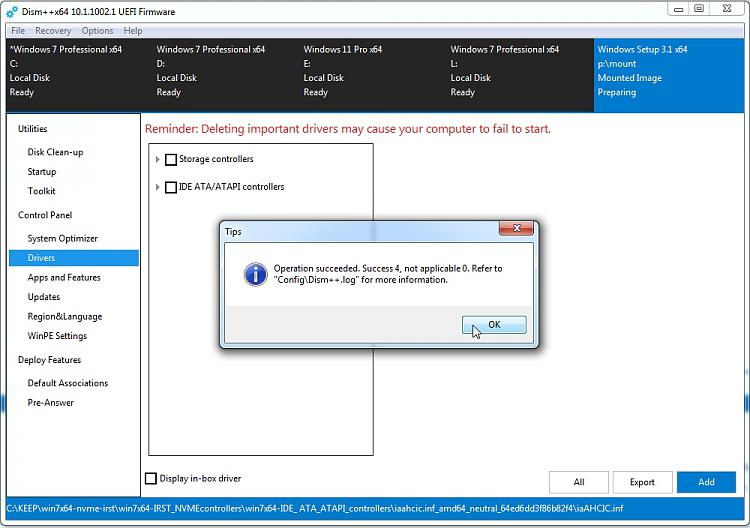Viewport: 750px width, 528px height.
Task: Open WinPE Settings in sidebar
Action: click(x=57, y=336)
